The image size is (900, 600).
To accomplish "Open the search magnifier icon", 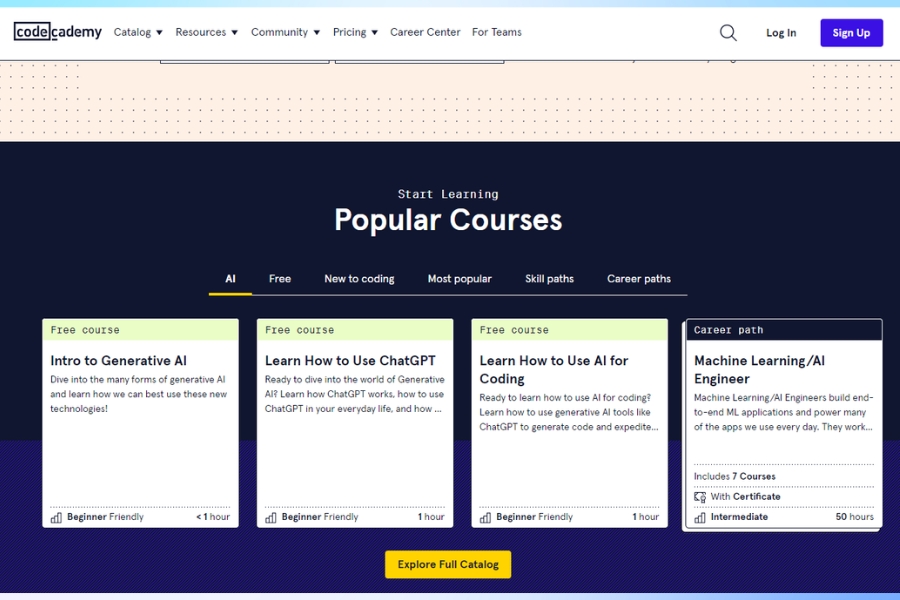I will click(728, 33).
